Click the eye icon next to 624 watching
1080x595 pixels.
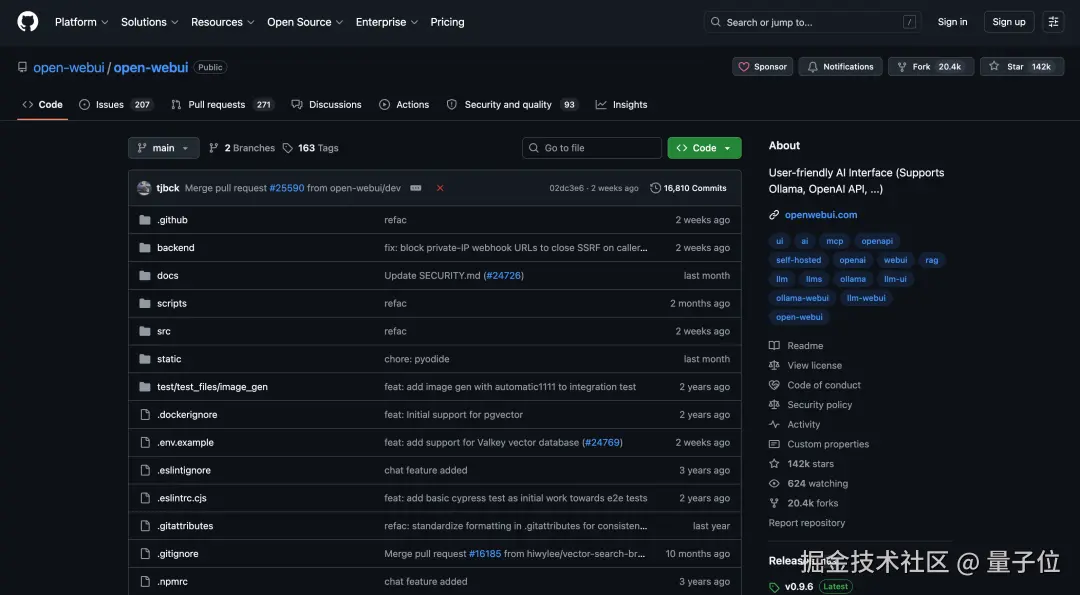pyautogui.click(x=774, y=483)
